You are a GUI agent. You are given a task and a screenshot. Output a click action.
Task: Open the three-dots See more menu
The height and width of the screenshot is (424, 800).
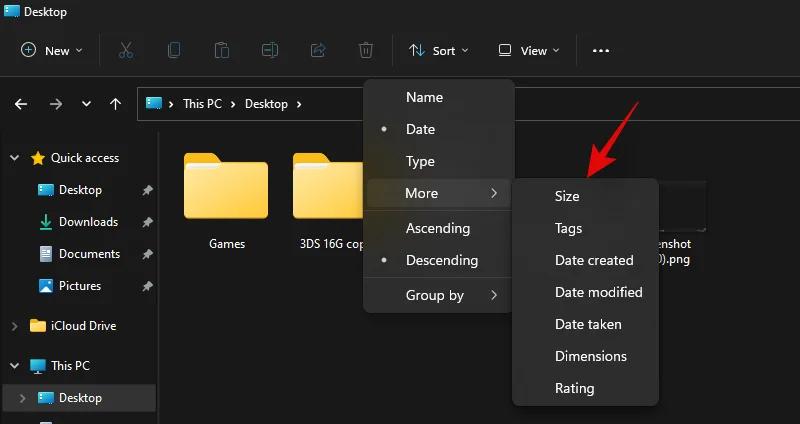point(601,51)
